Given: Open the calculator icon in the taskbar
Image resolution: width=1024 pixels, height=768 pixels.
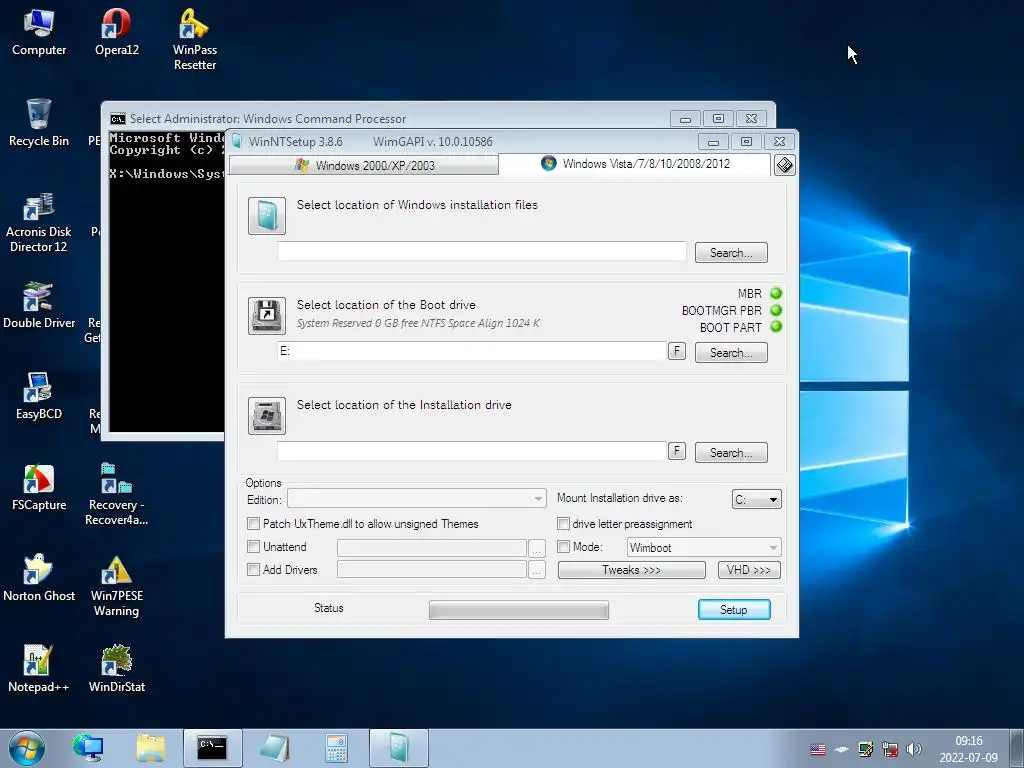Looking at the screenshot, I should pyautogui.click(x=336, y=748).
